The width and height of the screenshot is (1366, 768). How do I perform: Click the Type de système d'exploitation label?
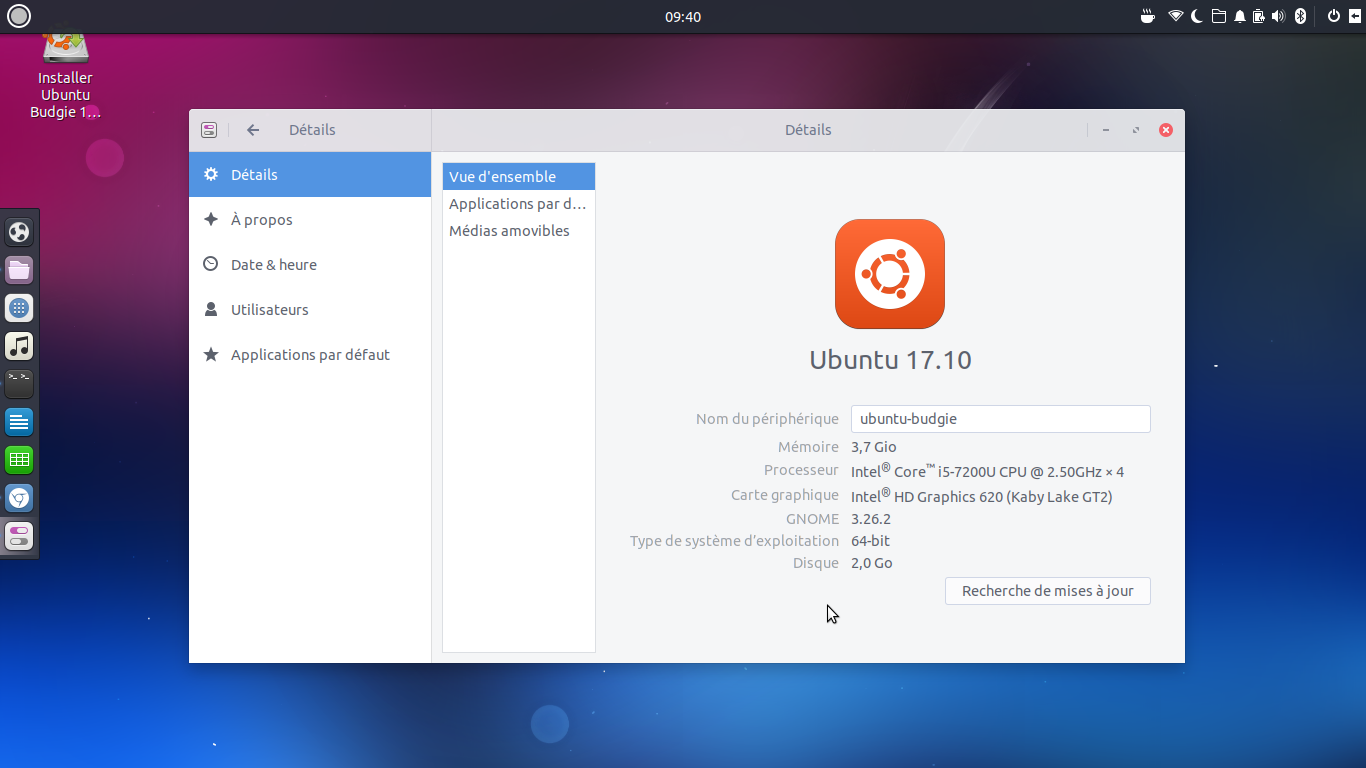(735, 541)
